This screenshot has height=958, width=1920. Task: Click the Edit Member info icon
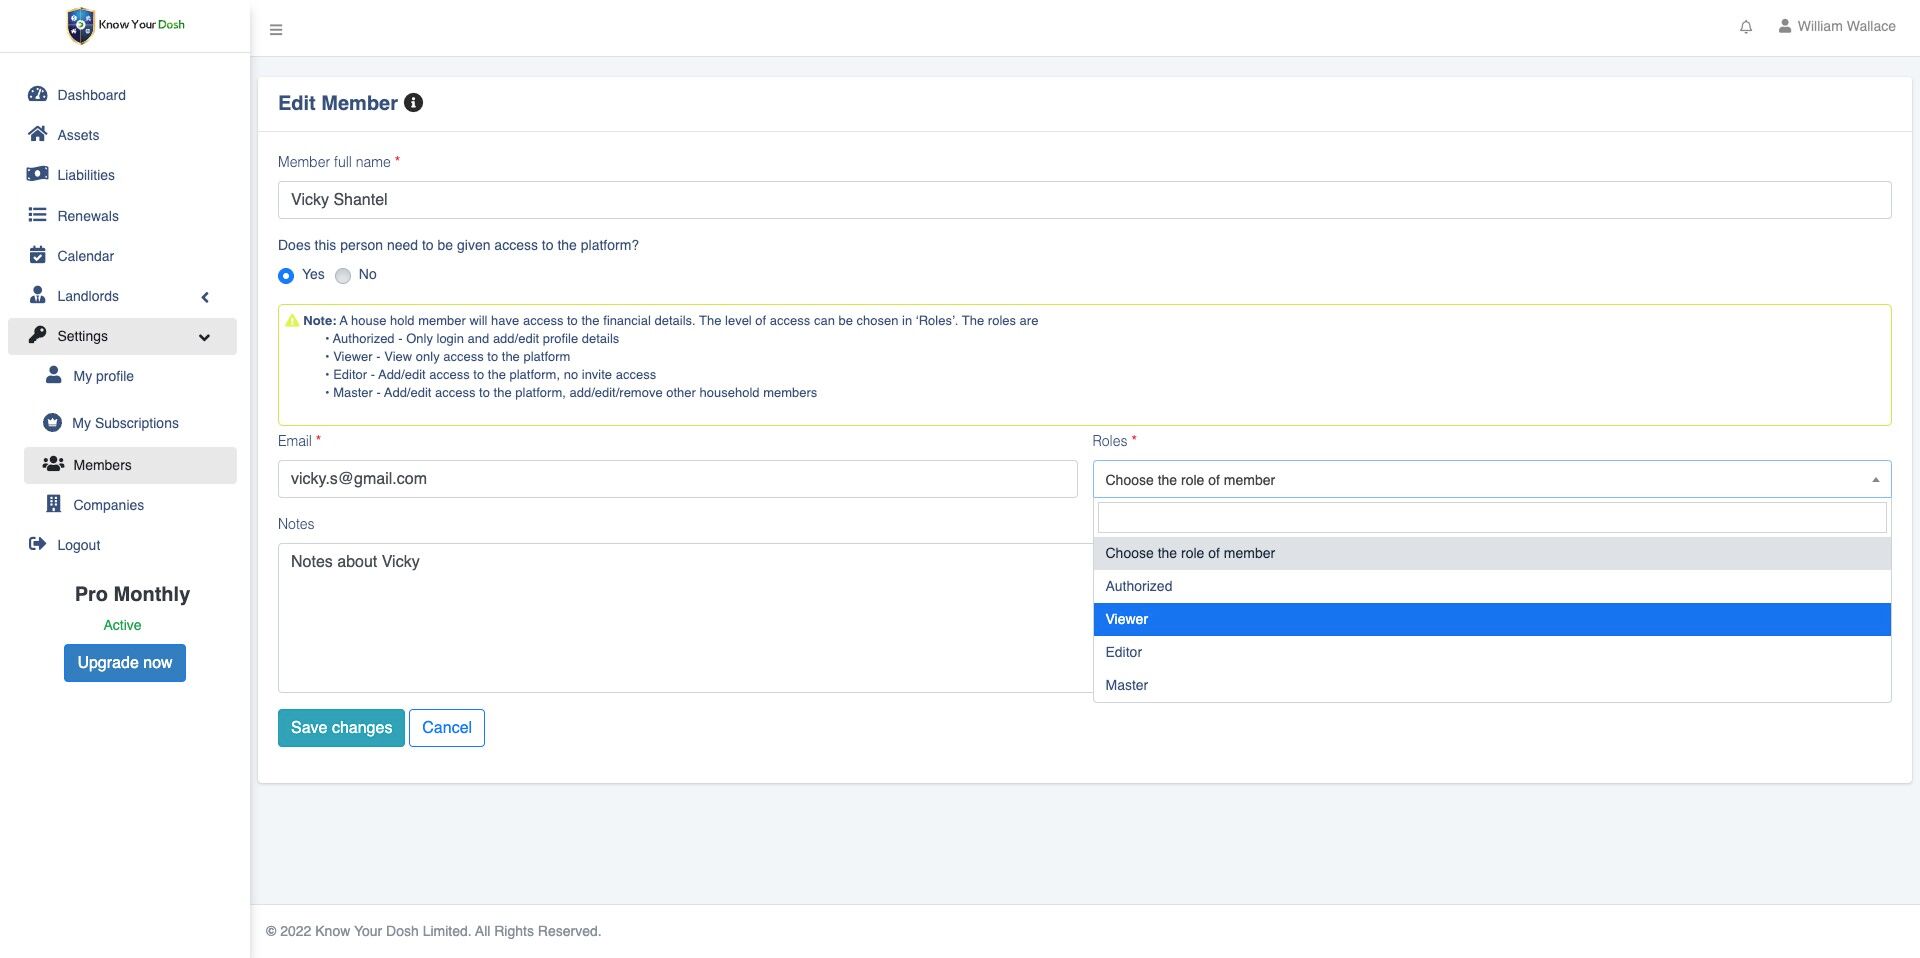(413, 103)
